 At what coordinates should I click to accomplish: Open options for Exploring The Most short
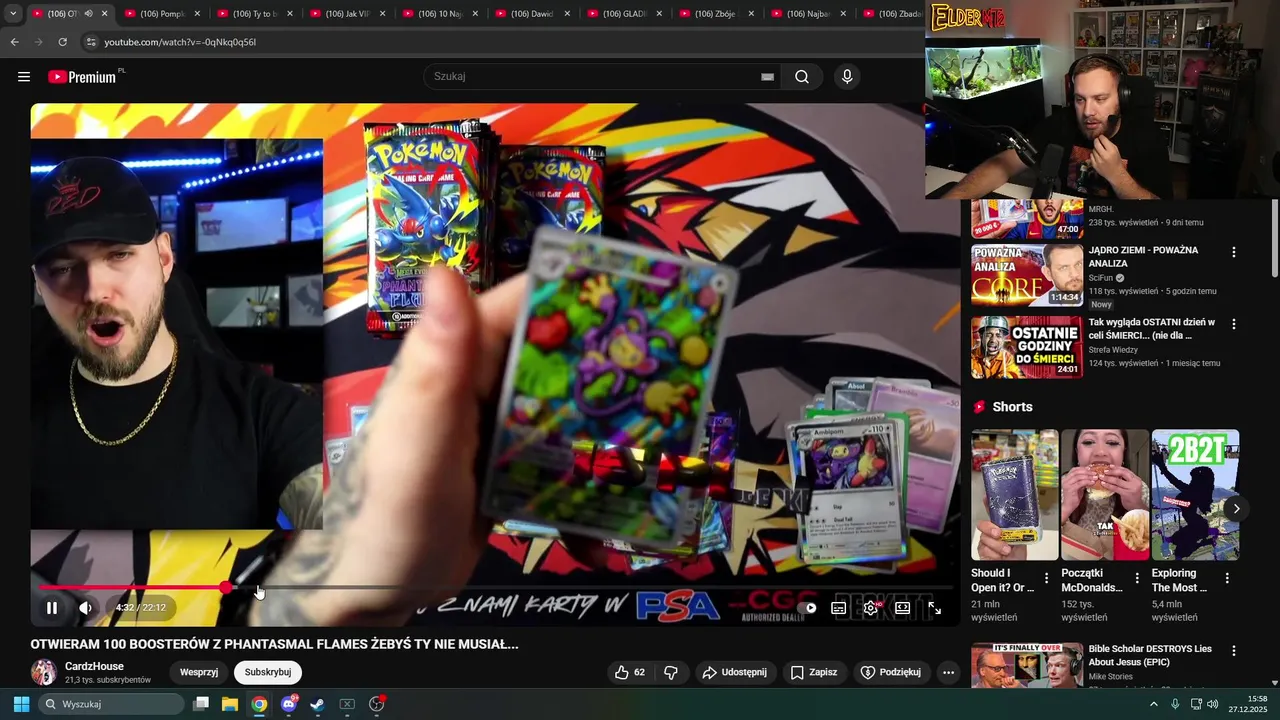(x=1227, y=578)
